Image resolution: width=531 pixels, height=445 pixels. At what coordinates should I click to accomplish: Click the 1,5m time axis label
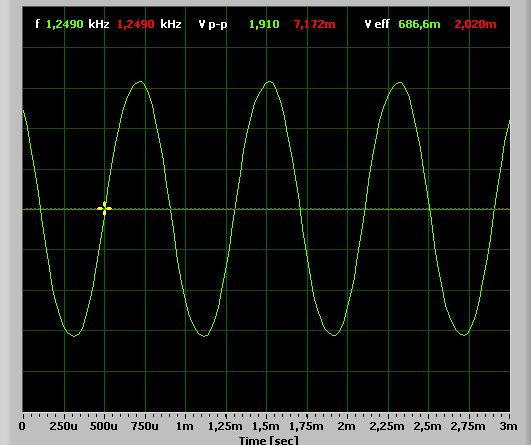(x=266, y=426)
